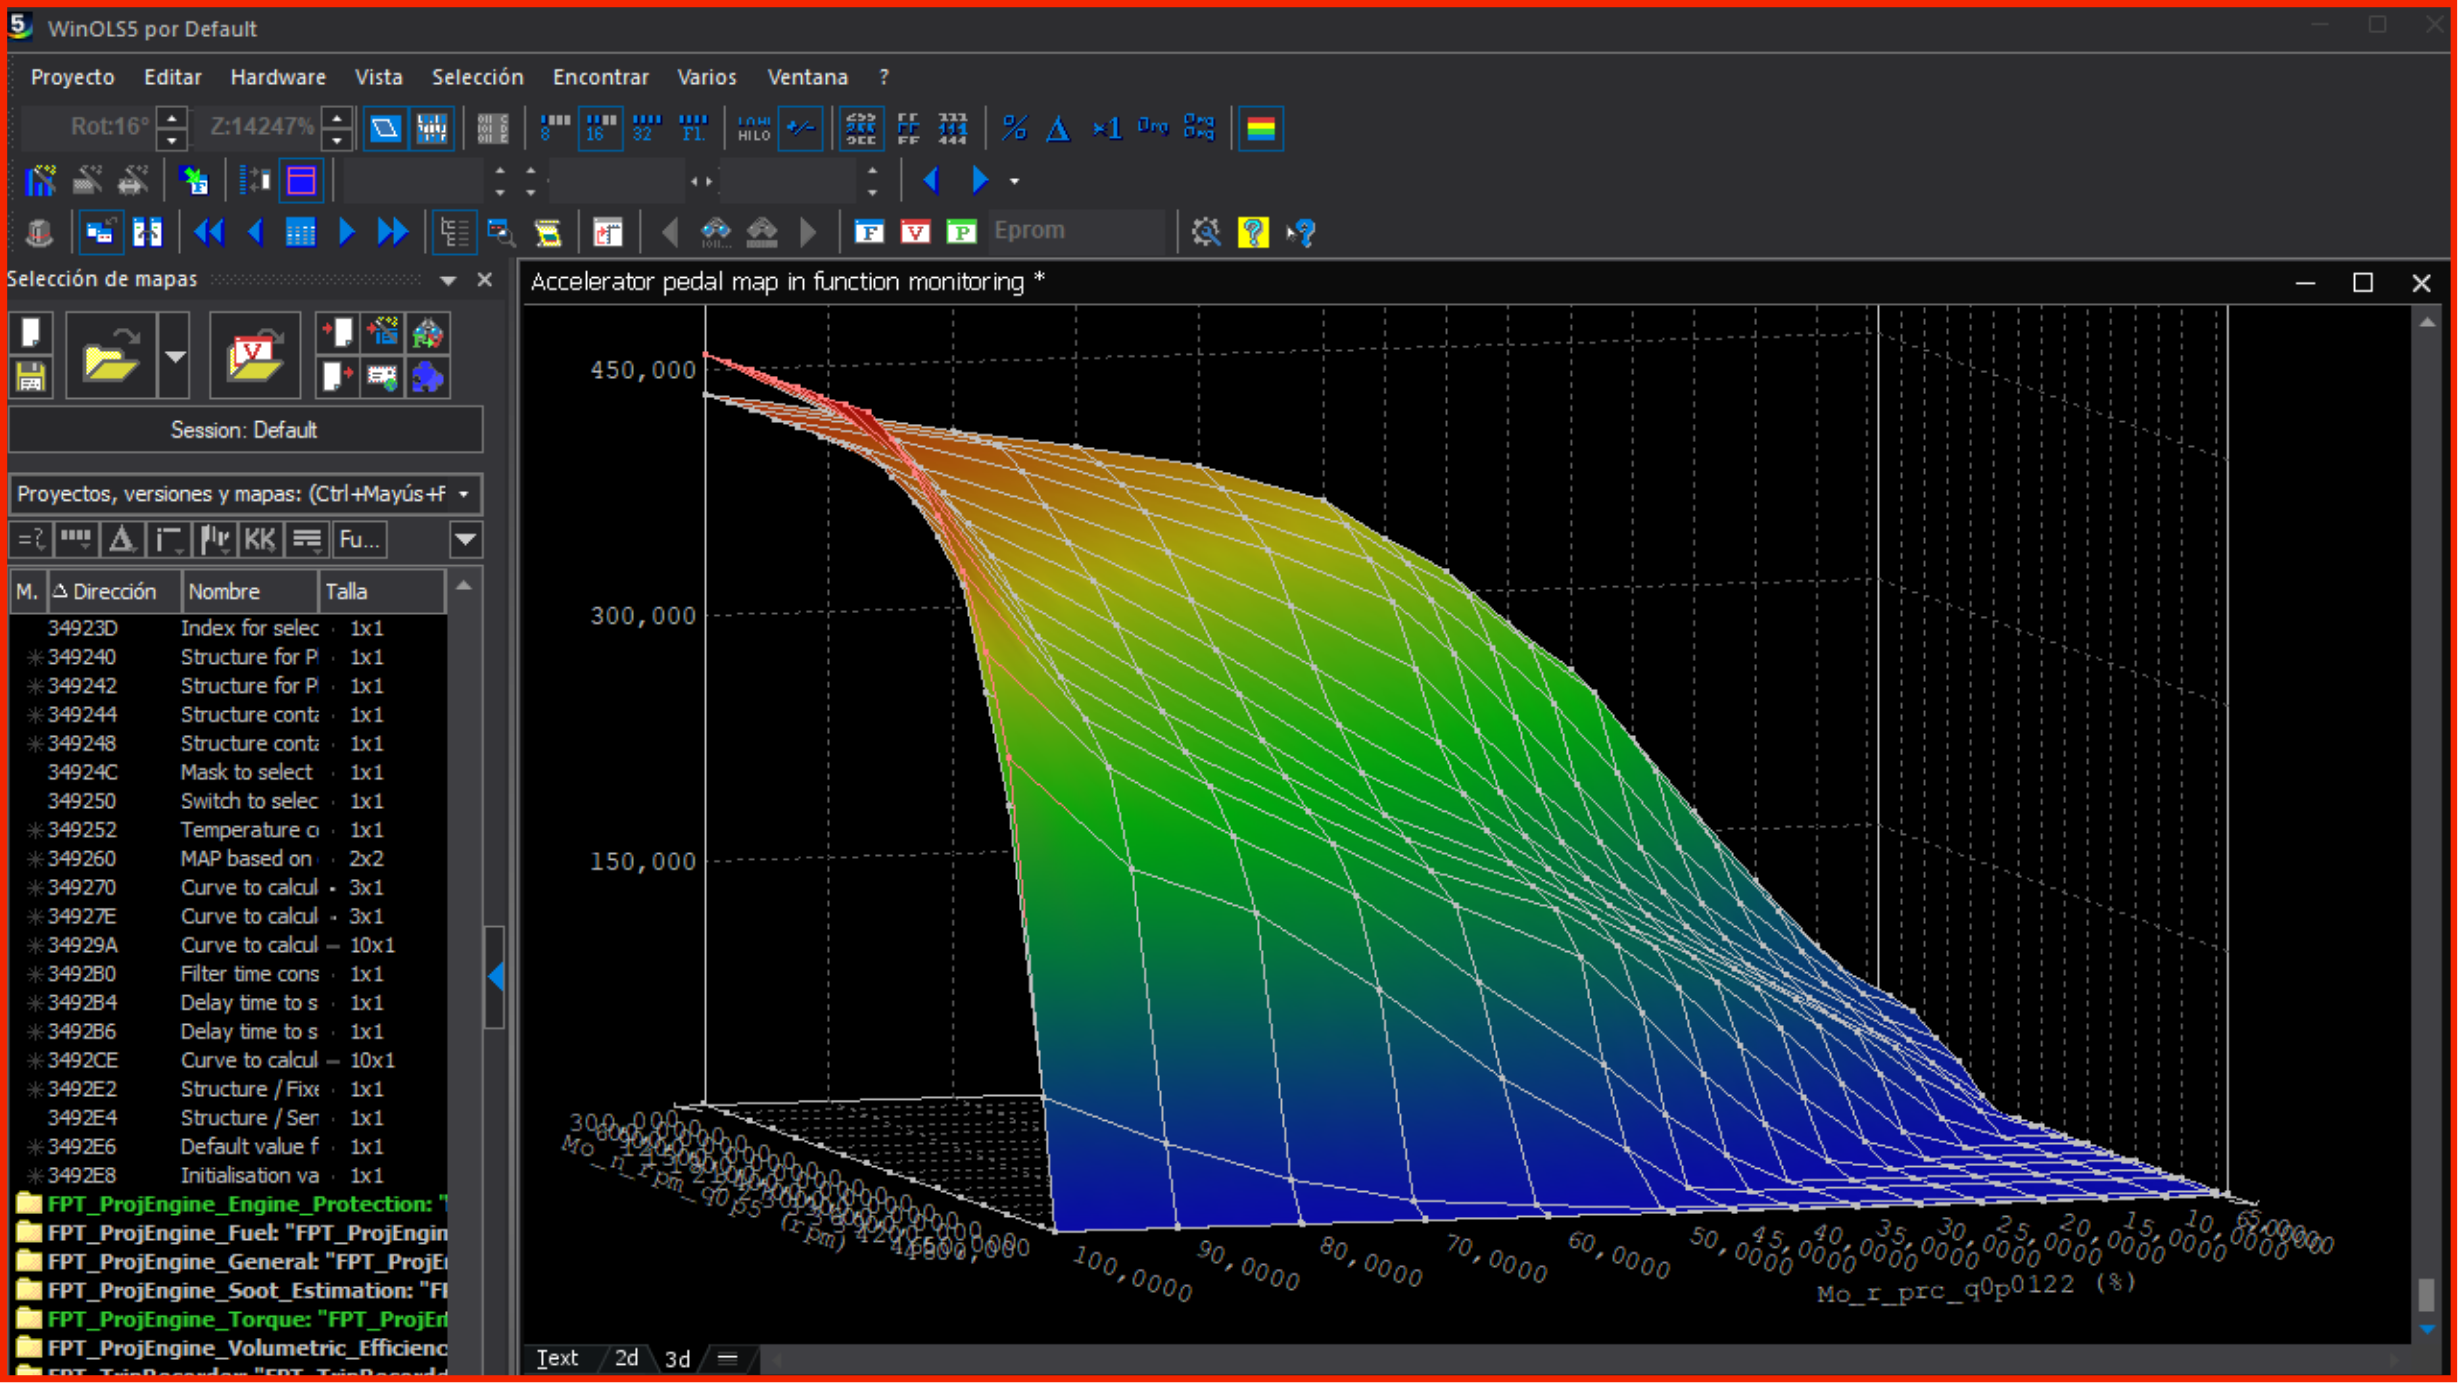Switch to the 2d view tab
The image size is (2459, 1383).
coord(626,1357)
